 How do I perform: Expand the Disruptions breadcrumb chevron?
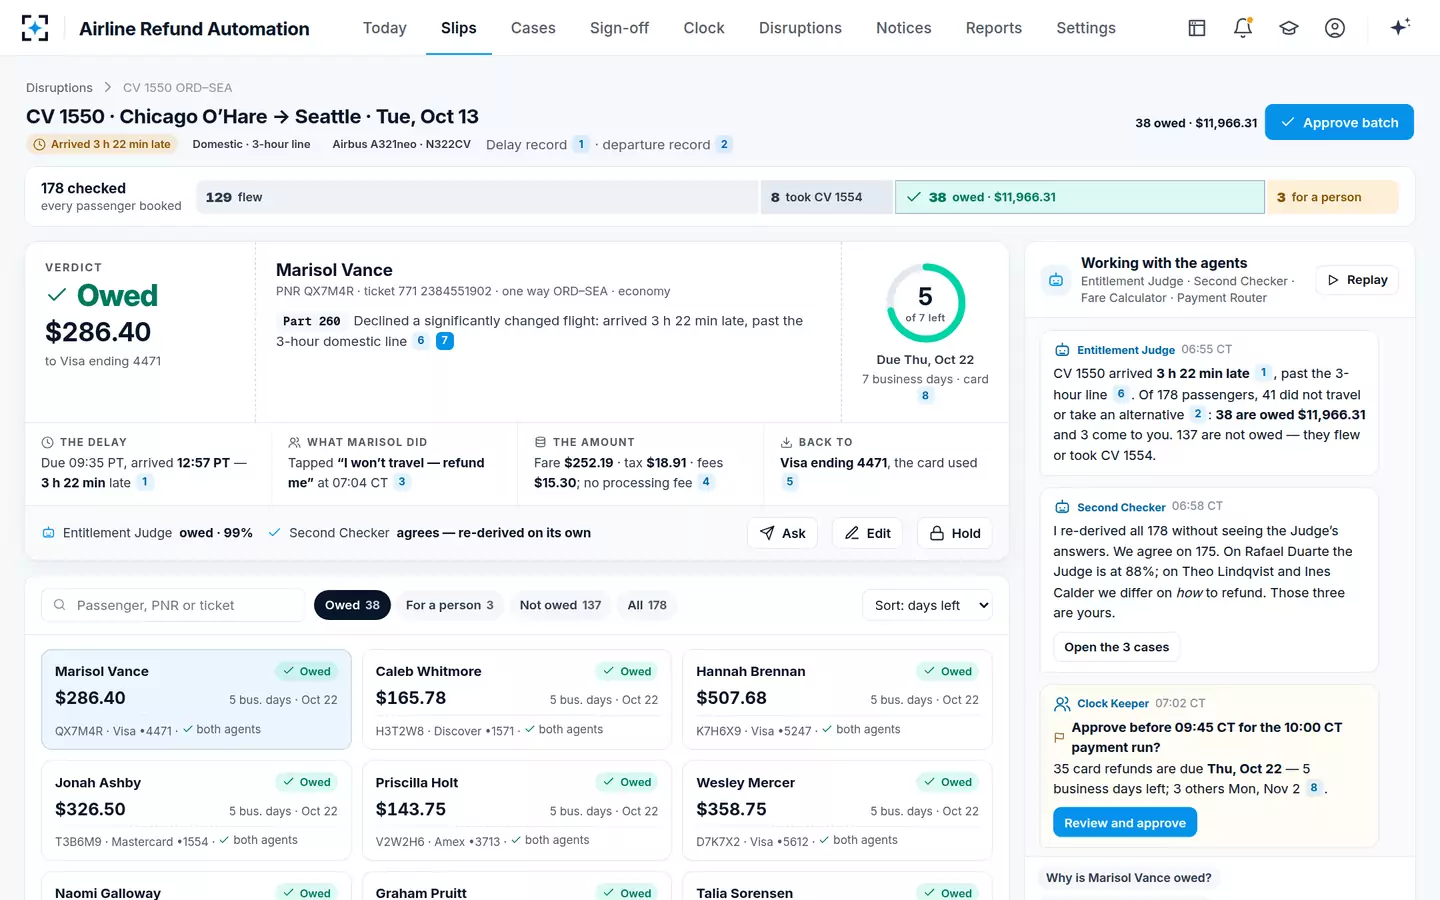pos(108,88)
